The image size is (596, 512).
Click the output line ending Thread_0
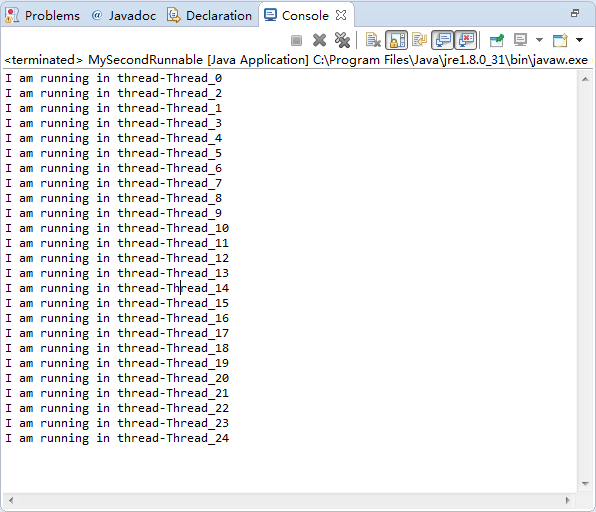pyautogui.click(x=113, y=78)
